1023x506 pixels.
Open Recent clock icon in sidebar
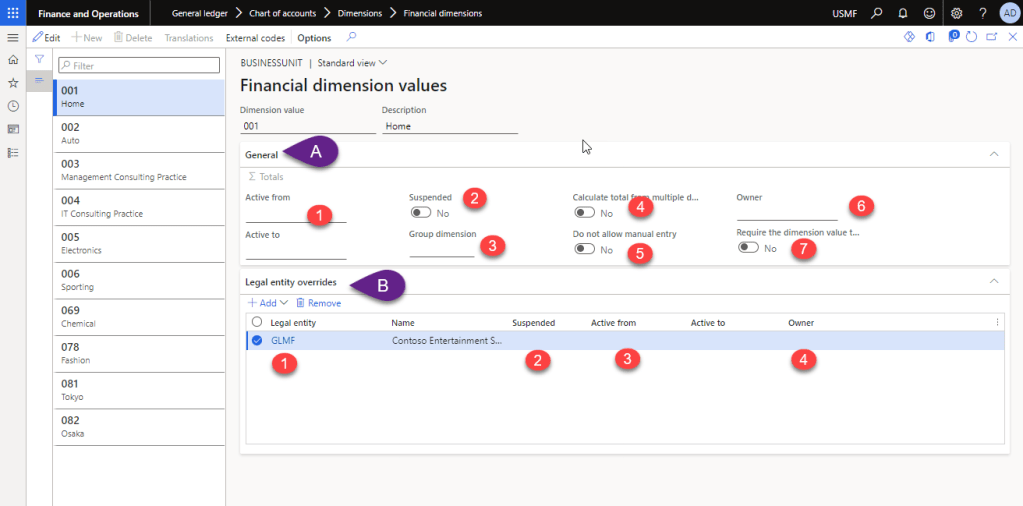tap(13, 106)
